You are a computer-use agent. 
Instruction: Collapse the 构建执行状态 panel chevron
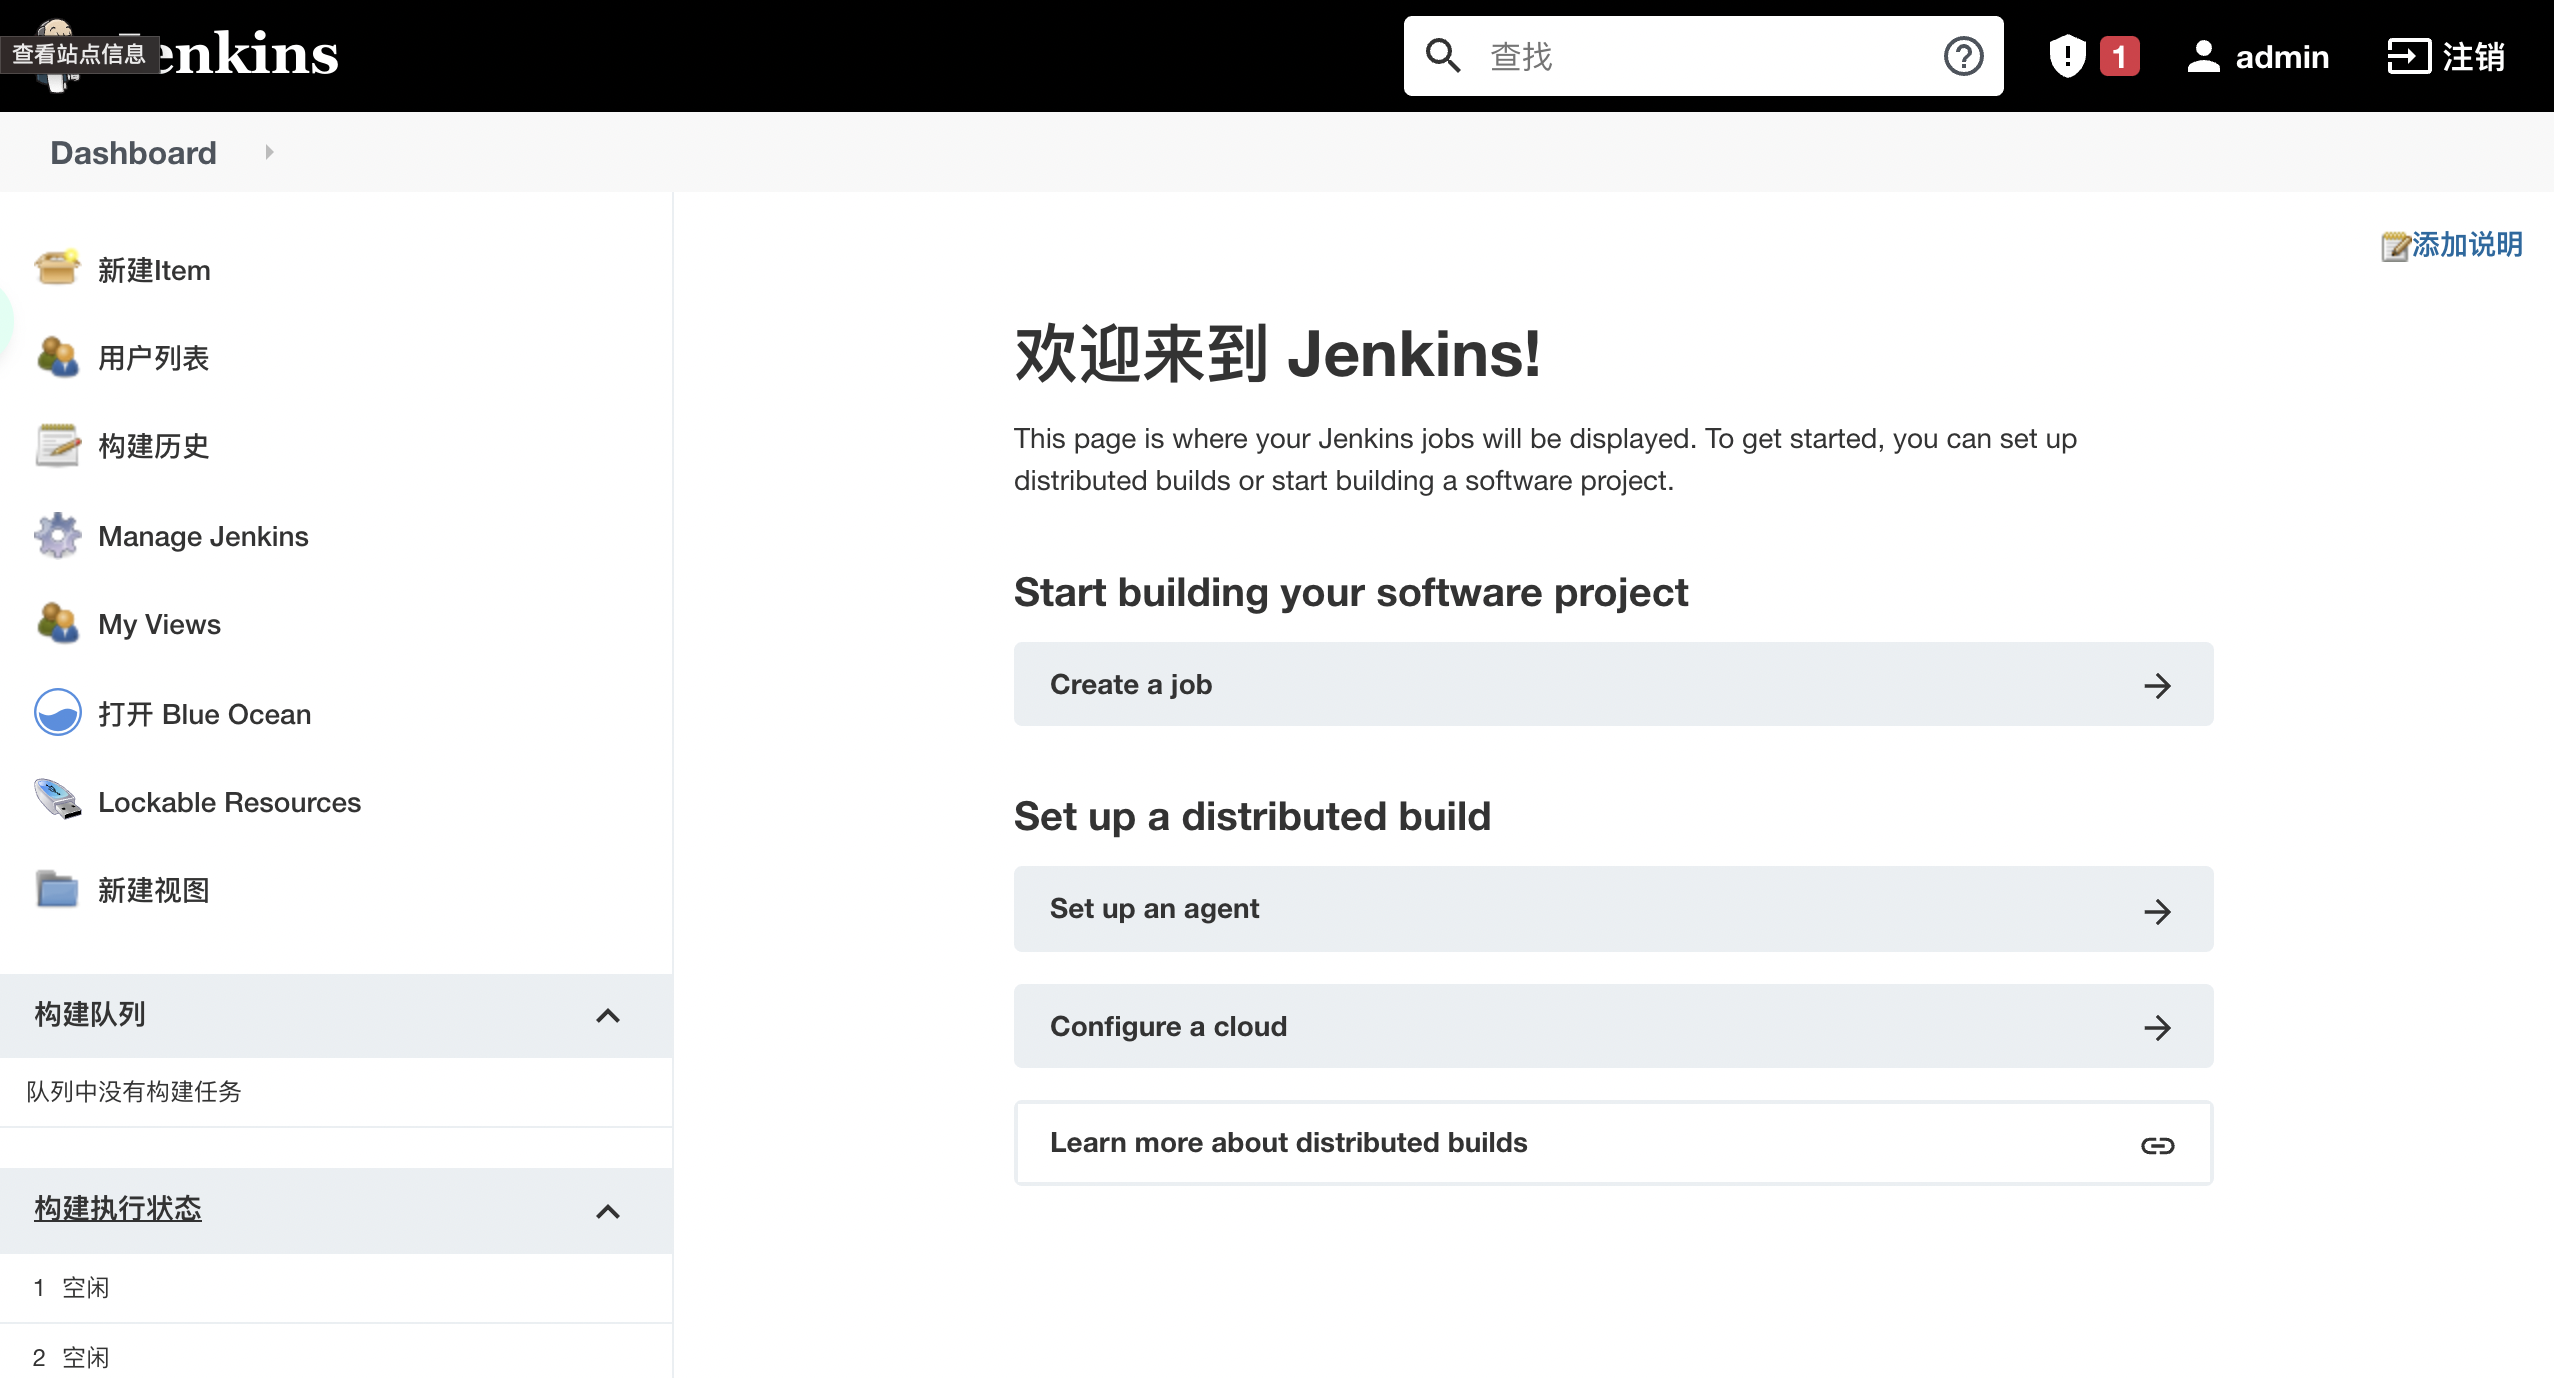607,1212
